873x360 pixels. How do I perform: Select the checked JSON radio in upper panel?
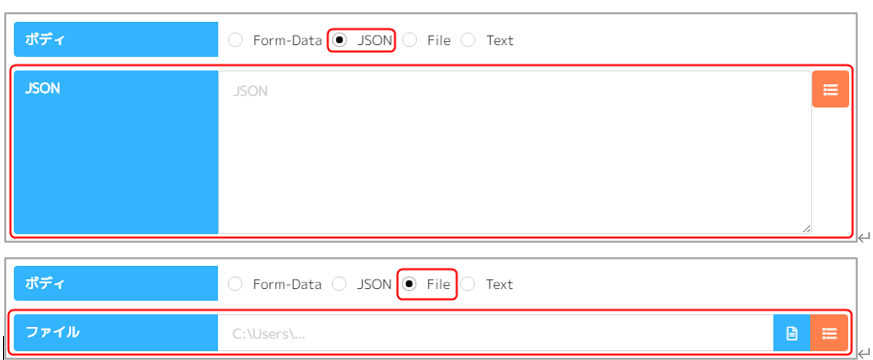[339, 40]
